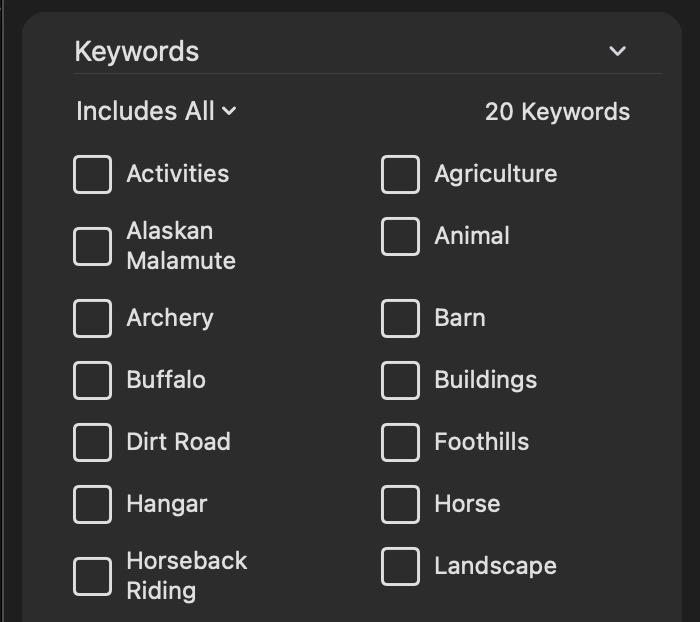
Task: Click the Horseback Riding label text
Action: click(x=186, y=575)
